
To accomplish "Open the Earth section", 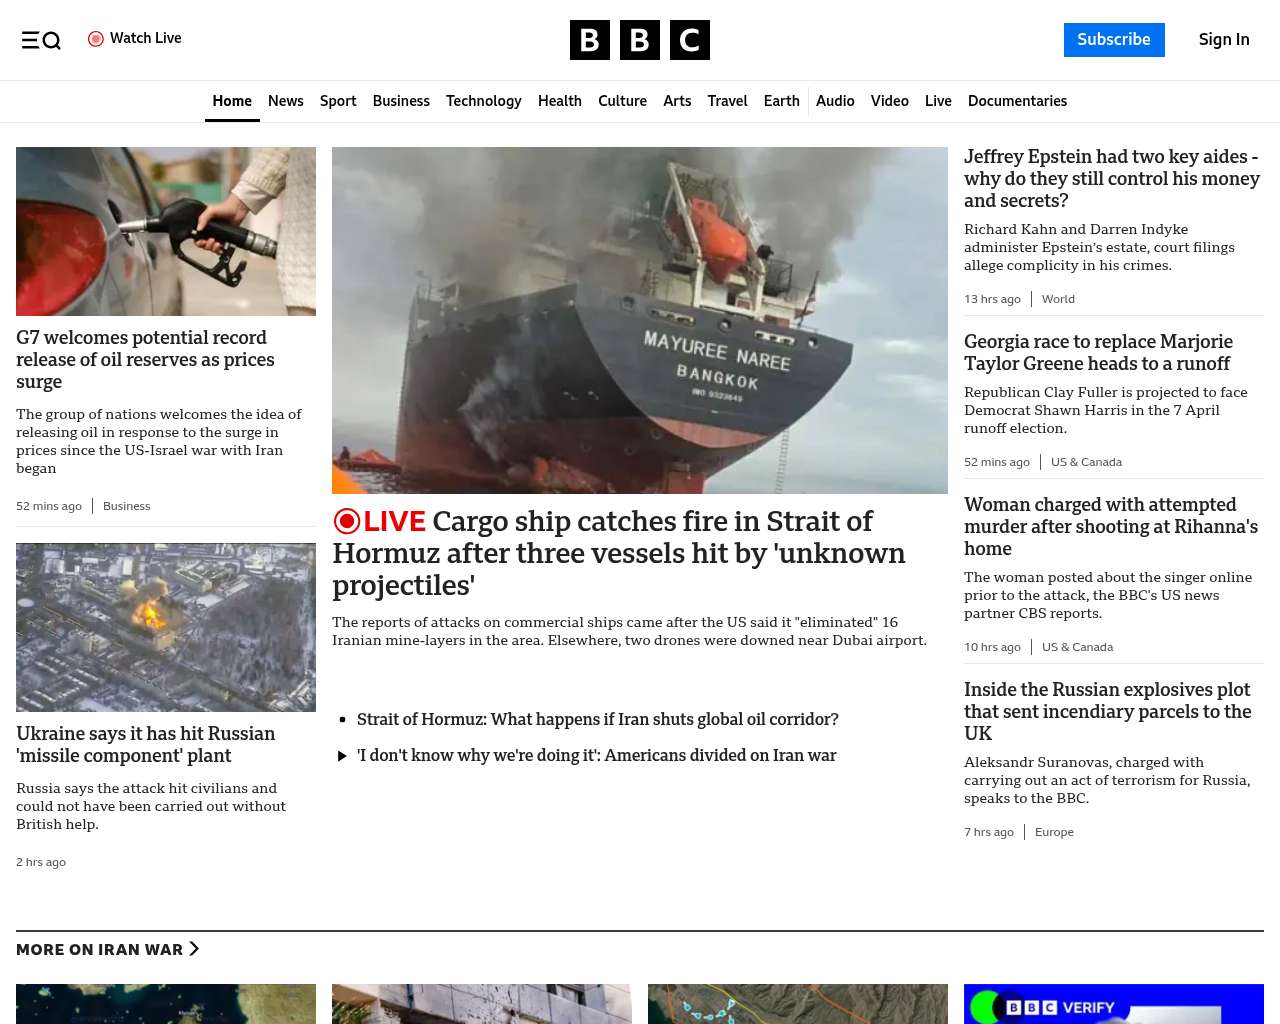I will (x=782, y=101).
